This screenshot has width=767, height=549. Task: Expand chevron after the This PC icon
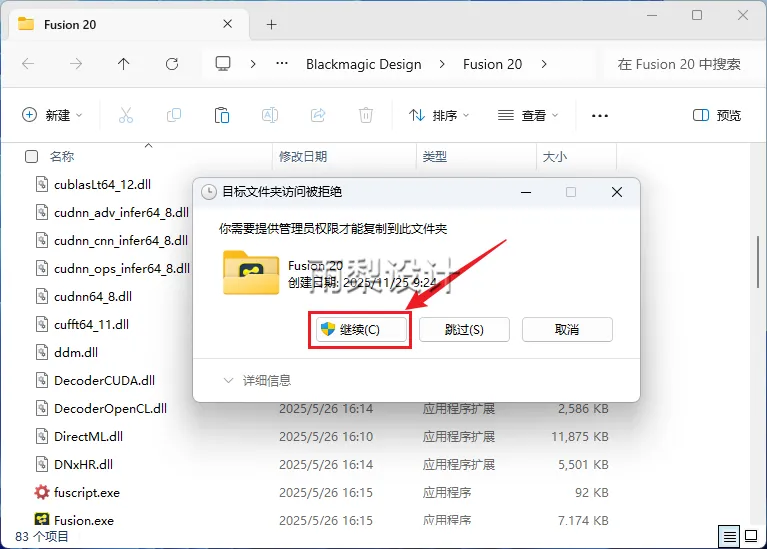(253, 64)
